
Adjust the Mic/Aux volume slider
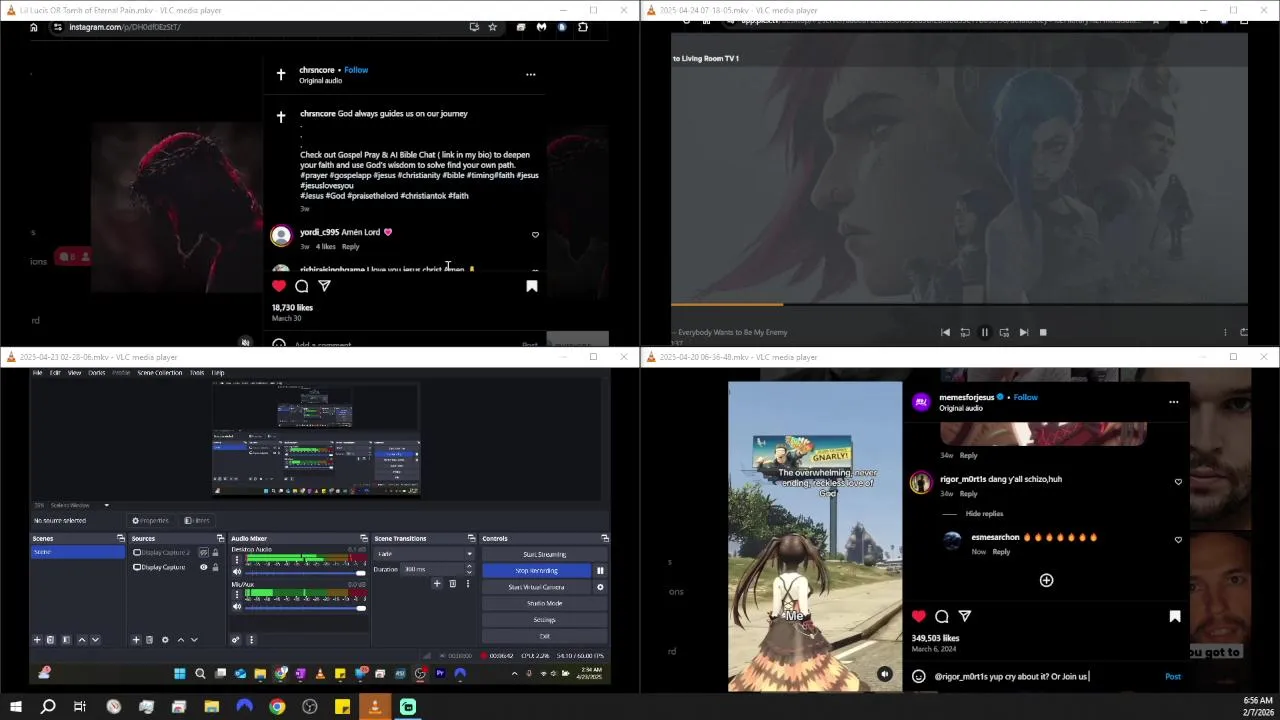click(x=305, y=608)
